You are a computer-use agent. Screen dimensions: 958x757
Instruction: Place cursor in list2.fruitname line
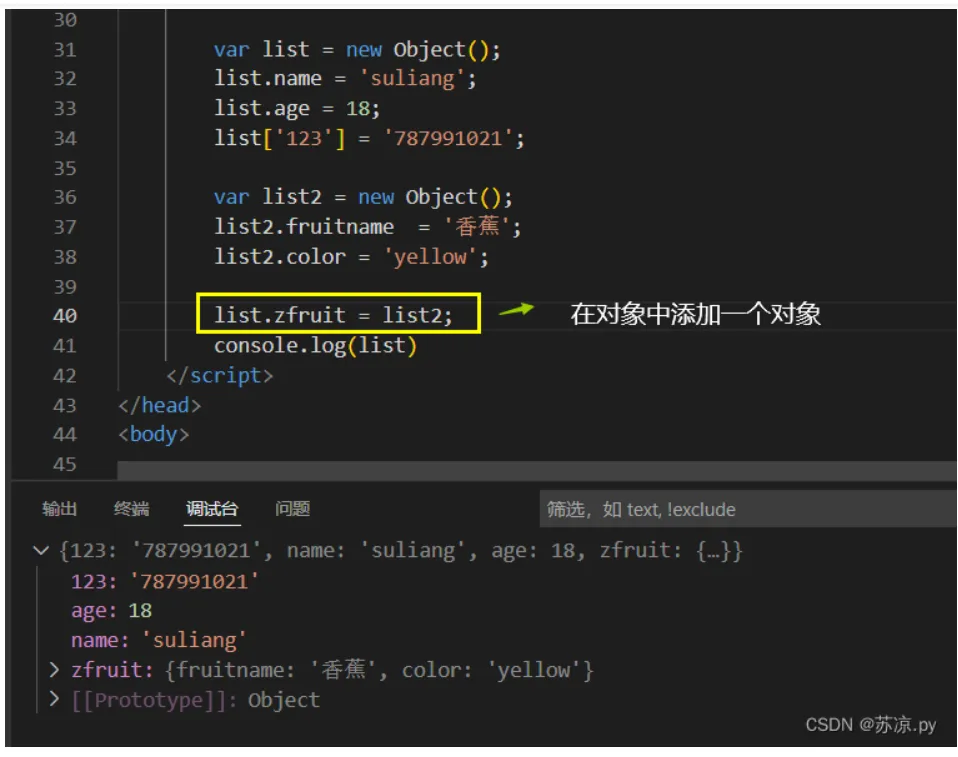click(x=368, y=227)
